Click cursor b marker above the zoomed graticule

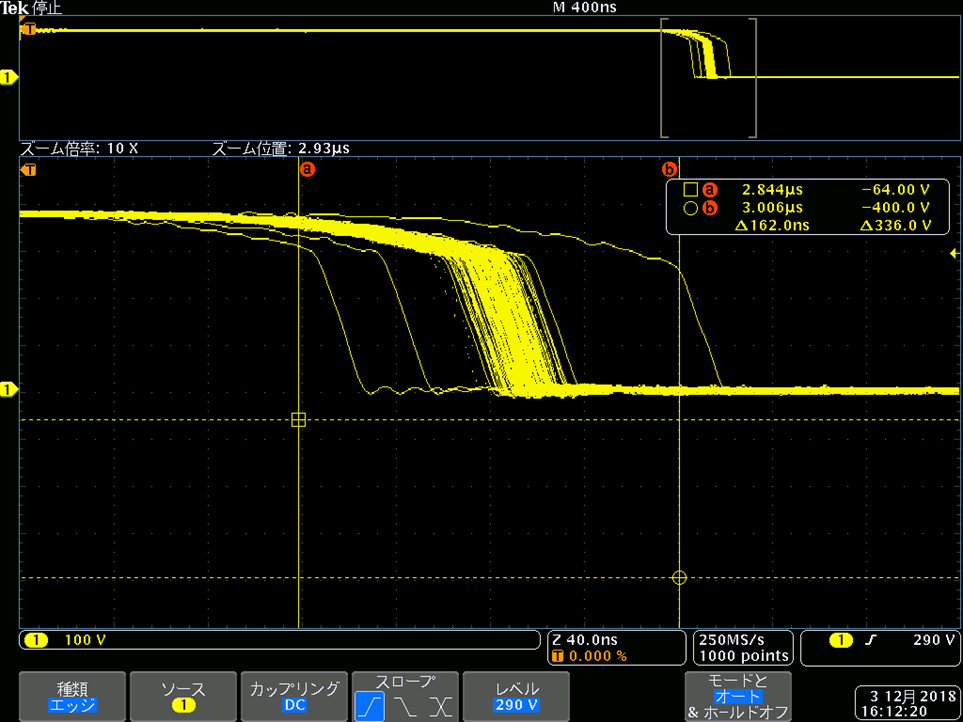(x=669, y=168)
